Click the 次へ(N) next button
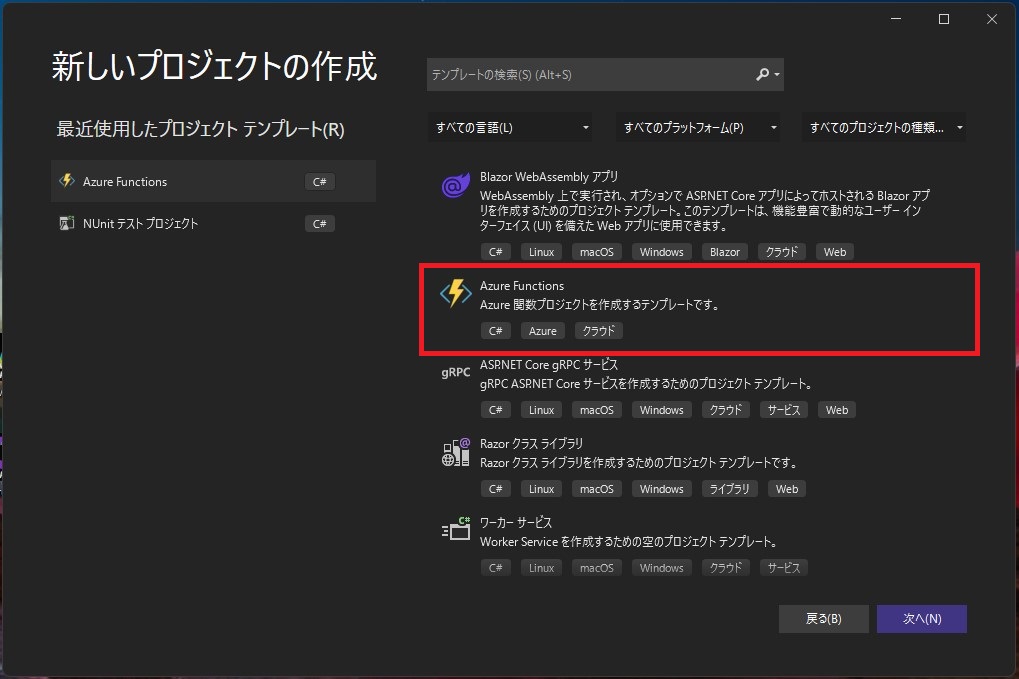Viewport: 1019px width, 679px height. coord(922,619)
